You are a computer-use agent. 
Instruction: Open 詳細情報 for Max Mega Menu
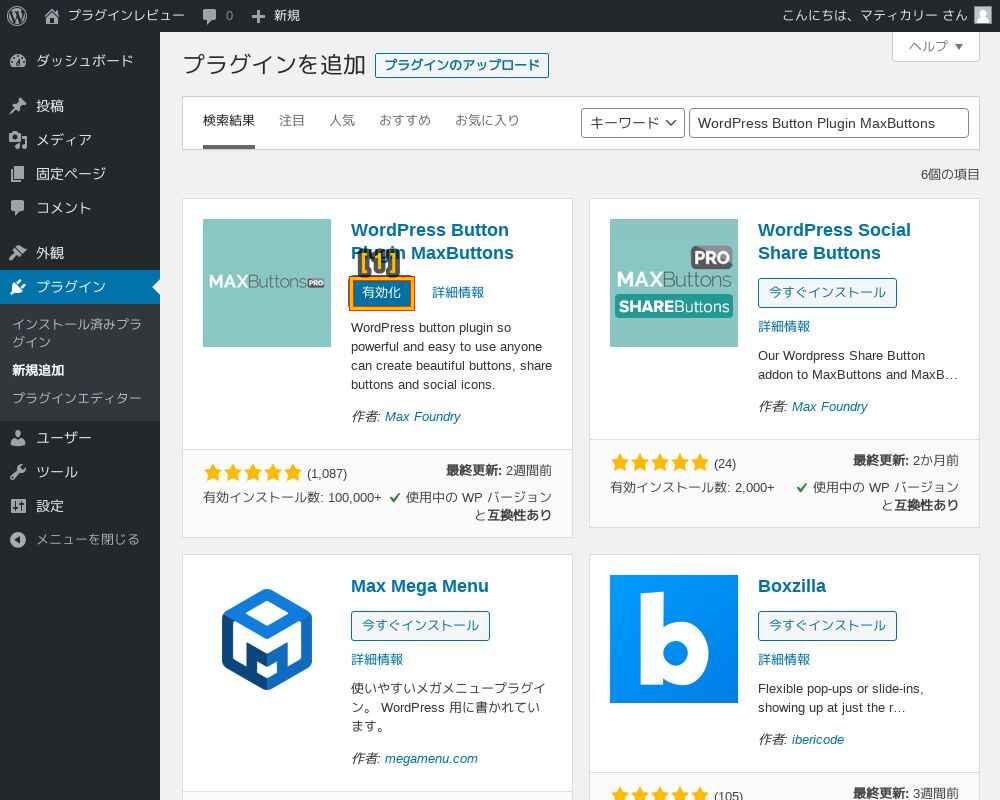377,660
